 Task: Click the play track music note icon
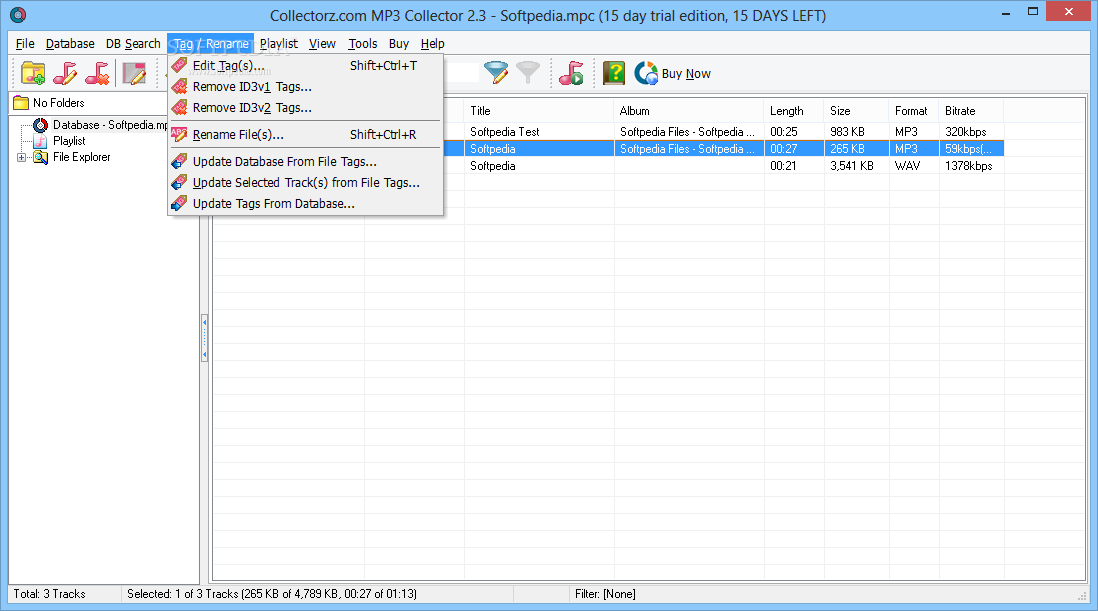pyautogui.click(x=571, y=73)
